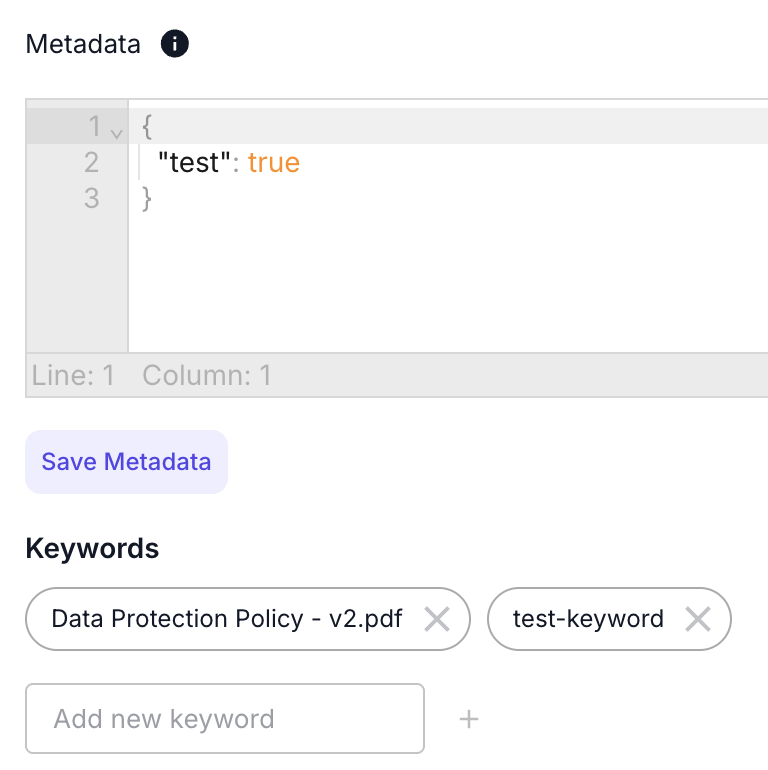Image resolution: width=768 pixels, height=770 pixels.
Task: Save the metadata changes
Action: pos(126,462)
